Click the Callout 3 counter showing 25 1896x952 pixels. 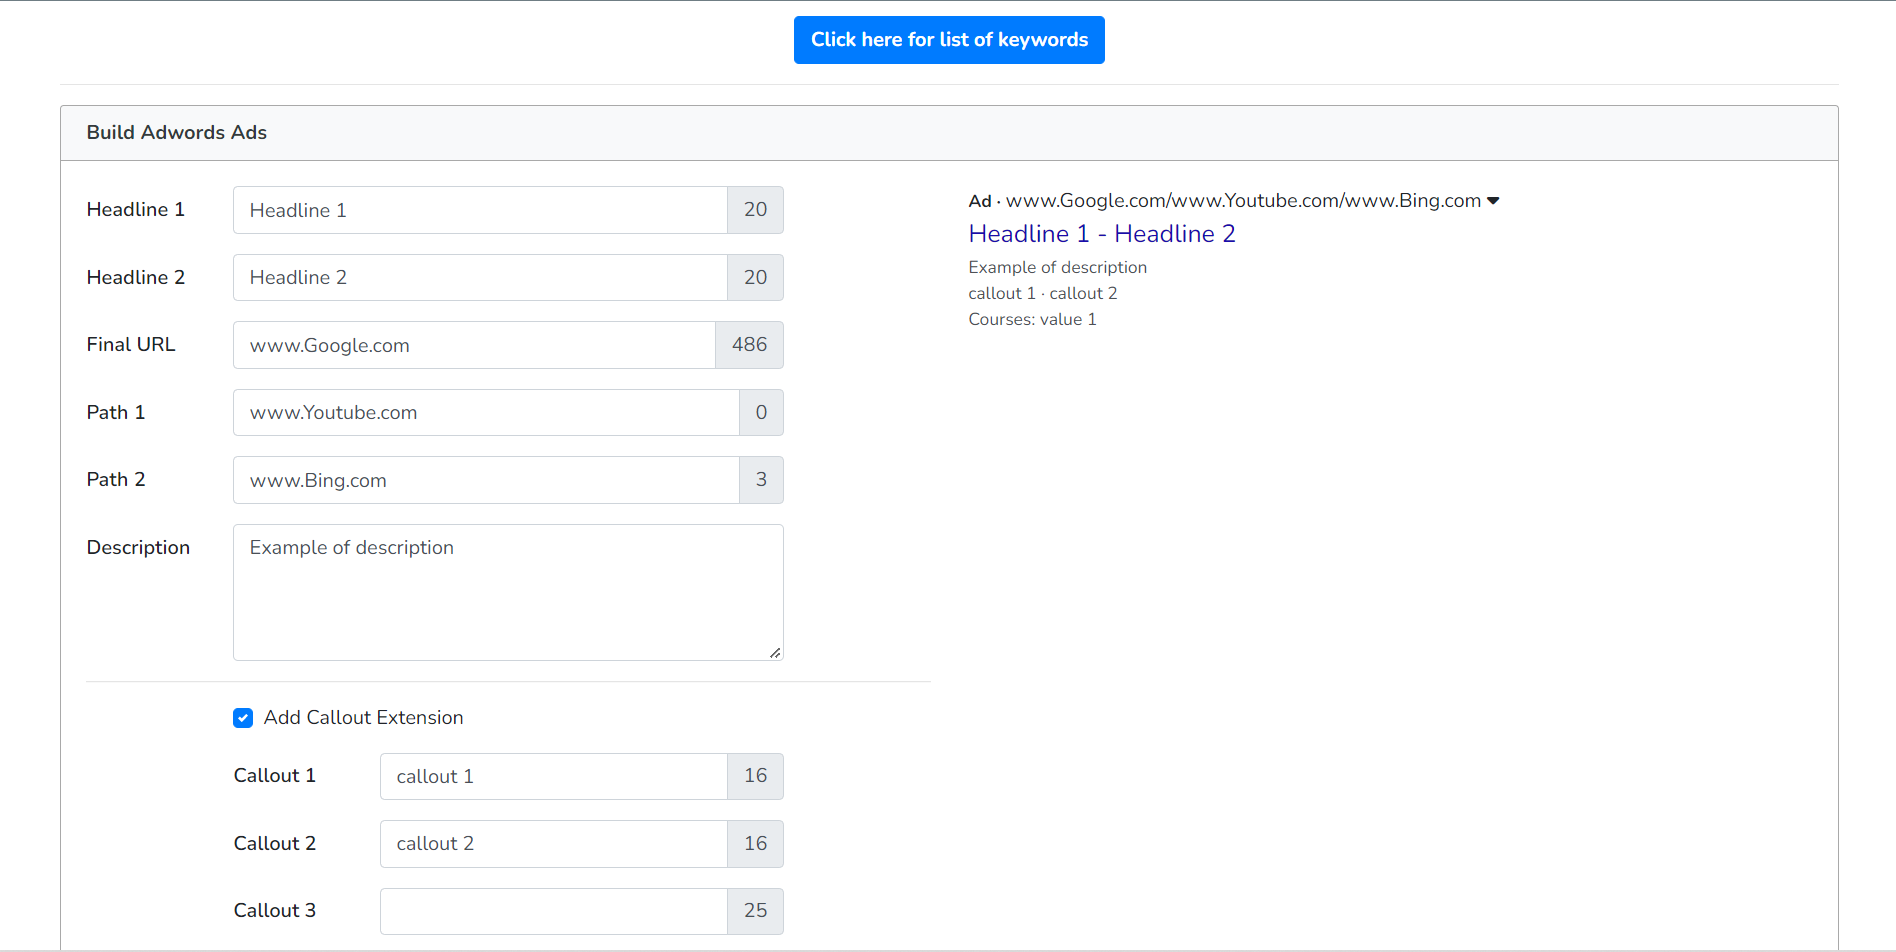point(755,911)
